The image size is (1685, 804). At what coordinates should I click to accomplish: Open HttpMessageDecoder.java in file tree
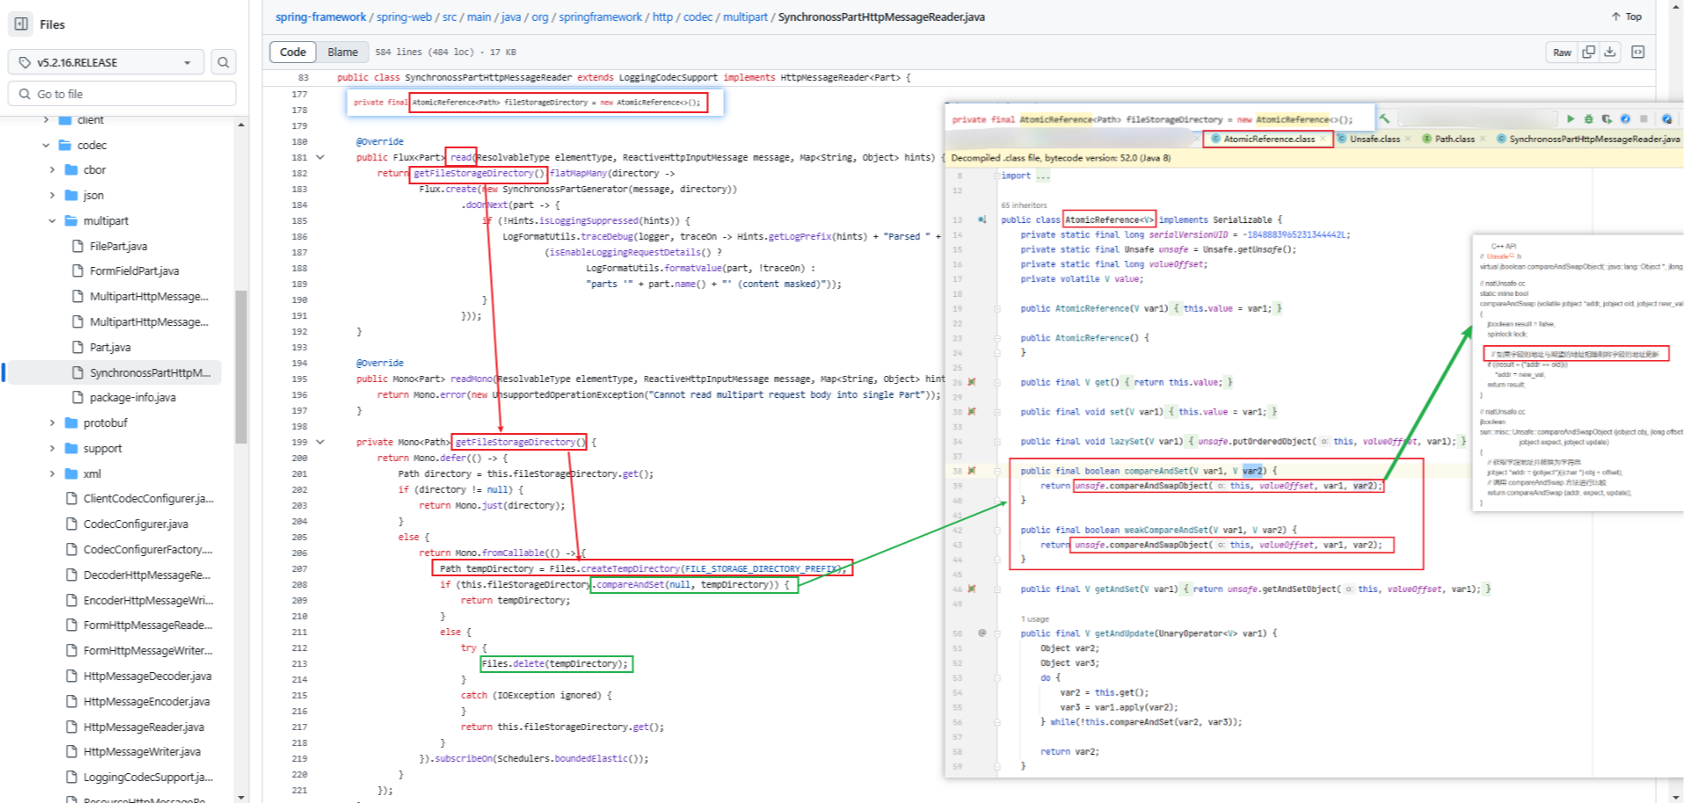coord(147,676)
